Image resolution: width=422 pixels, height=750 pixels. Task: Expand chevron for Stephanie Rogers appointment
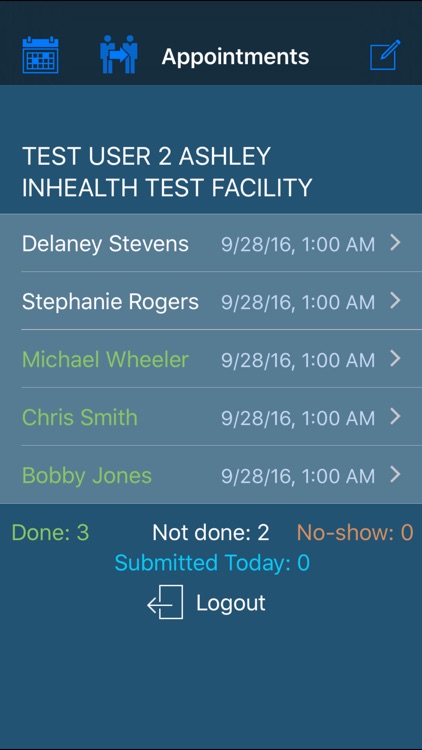point(395,301)
